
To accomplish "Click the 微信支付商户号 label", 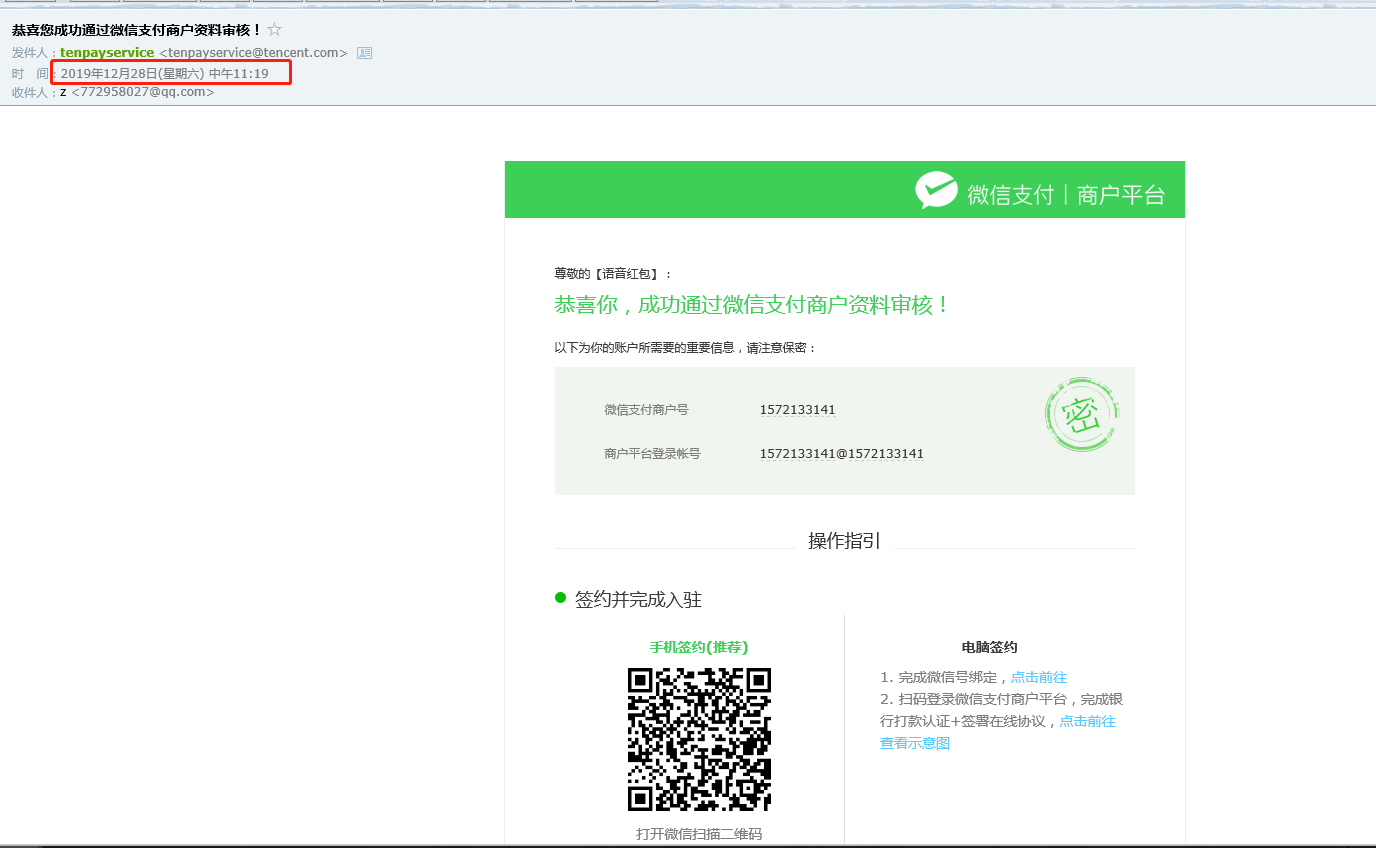I will point(646,410).
